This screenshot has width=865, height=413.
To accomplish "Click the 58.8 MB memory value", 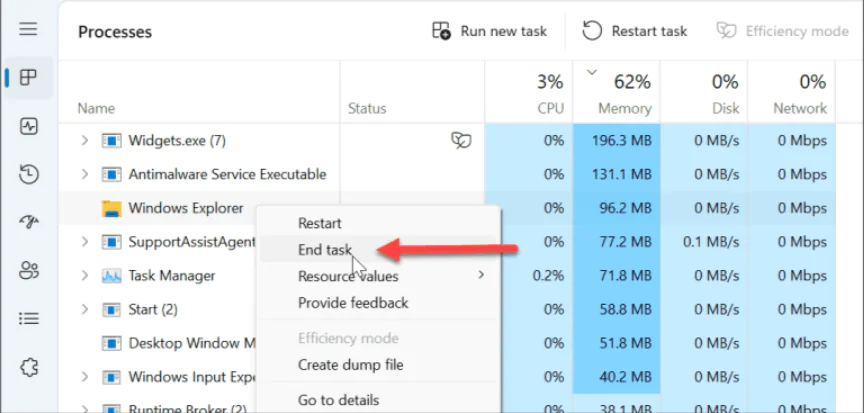I will pos(625,309).
